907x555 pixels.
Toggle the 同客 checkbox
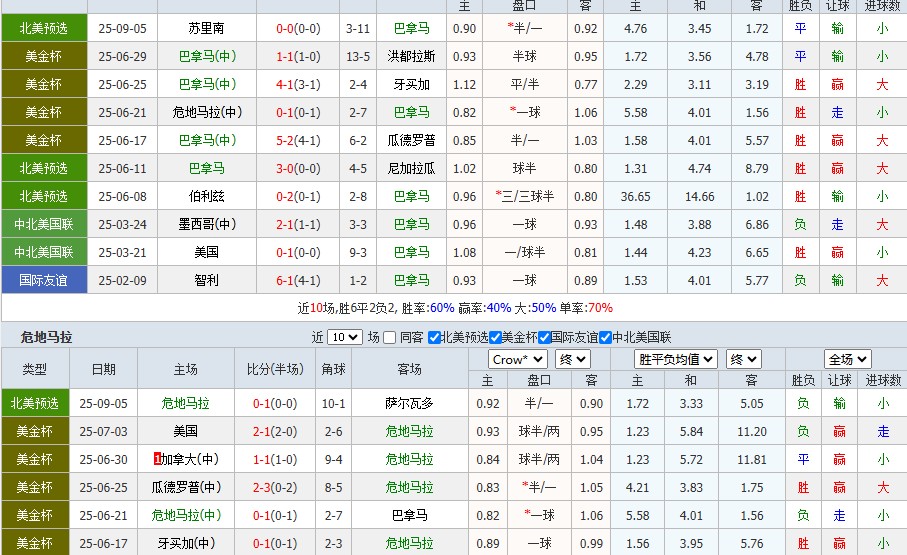pyautogui.click(x=391, y=338)
